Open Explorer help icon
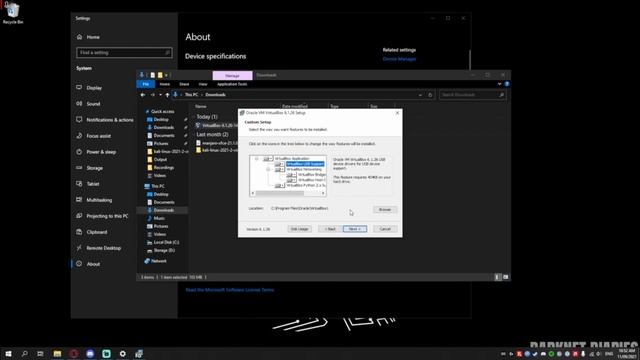Viewport: 640px width, 360px height. click(507, 84)
